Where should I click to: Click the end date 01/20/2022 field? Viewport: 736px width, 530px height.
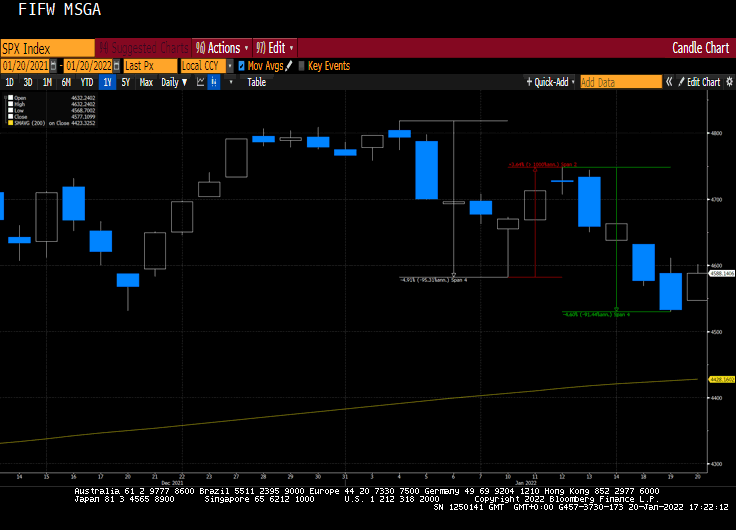pyautogui.click(x=89, y=66)
